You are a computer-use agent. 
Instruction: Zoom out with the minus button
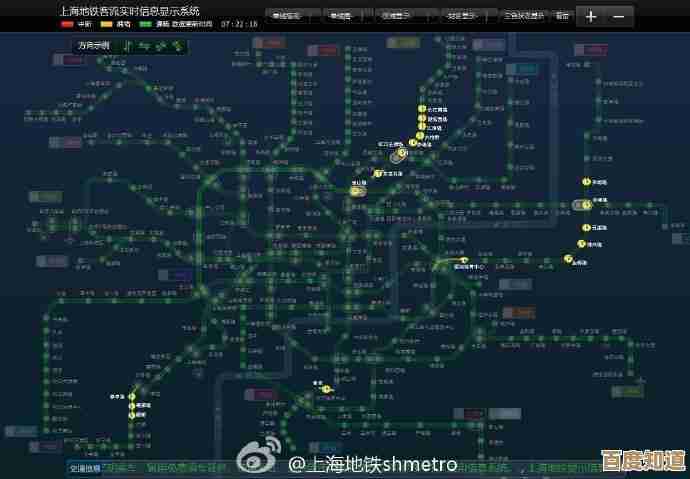tap(619, 17)
